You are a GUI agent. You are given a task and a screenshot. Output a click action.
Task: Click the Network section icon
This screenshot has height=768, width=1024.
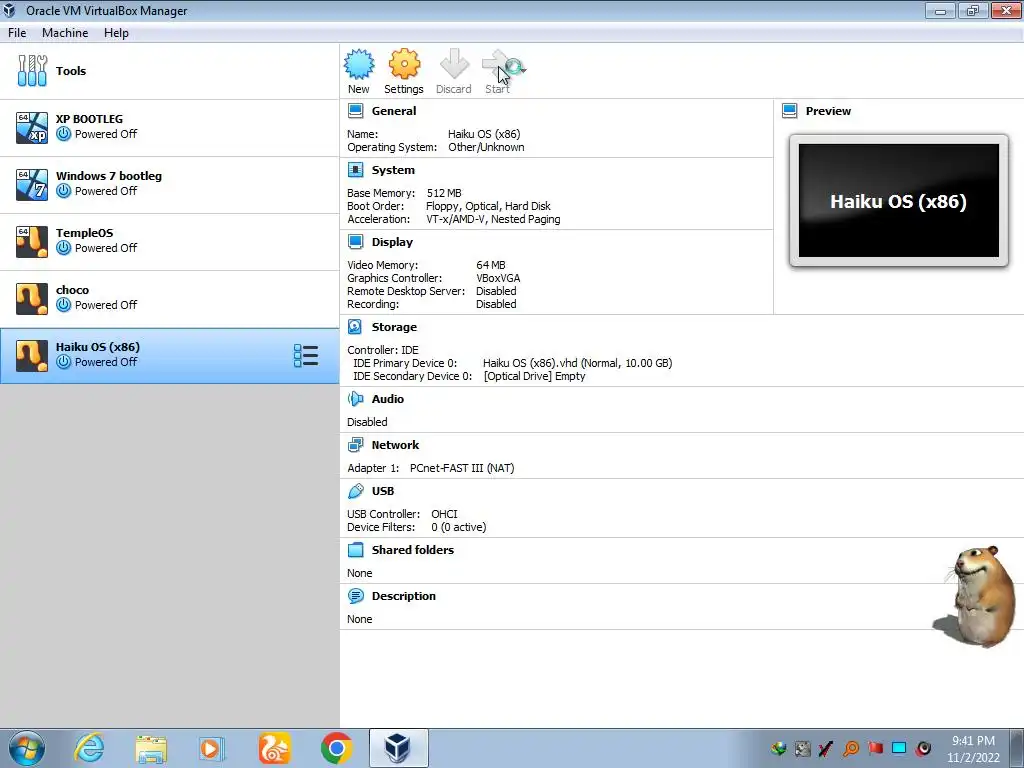[x=355, y=445]
